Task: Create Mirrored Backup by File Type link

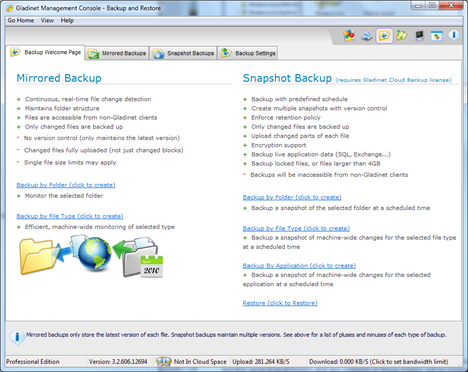Action: pyautogui.click(x=70, y=216)
